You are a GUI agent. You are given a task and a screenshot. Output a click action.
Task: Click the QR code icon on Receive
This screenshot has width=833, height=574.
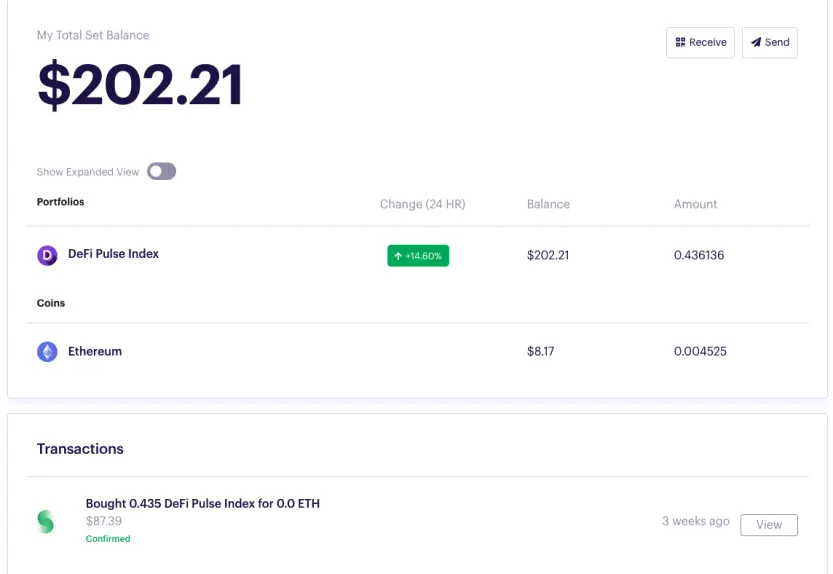[680, 42]
